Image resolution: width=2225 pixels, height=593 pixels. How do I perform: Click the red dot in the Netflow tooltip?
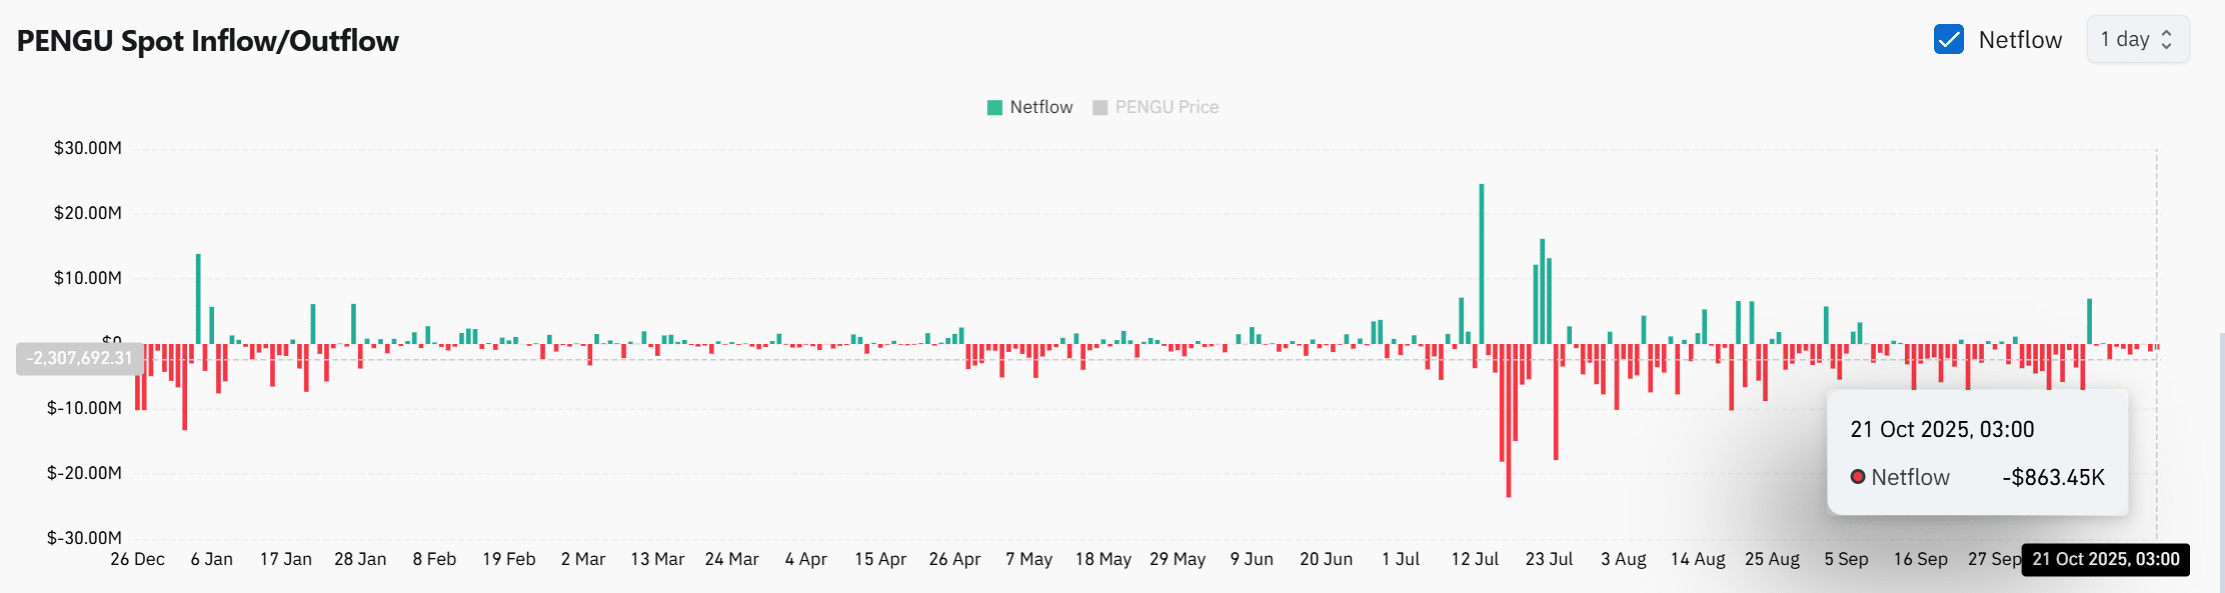click(1857, 477)
